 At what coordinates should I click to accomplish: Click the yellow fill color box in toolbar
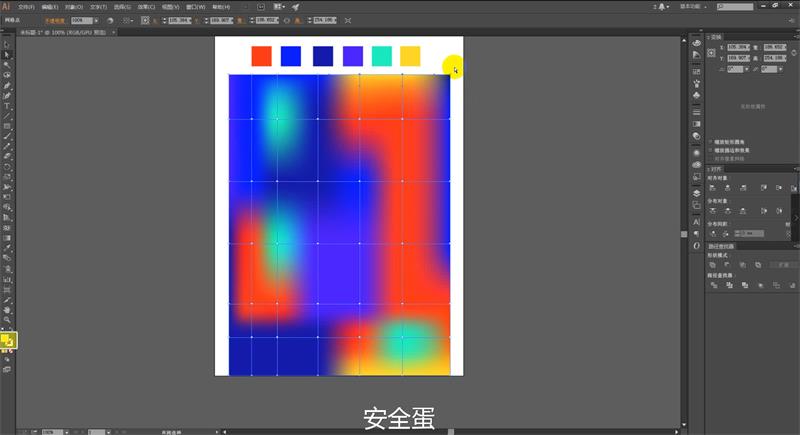[6, 339]
